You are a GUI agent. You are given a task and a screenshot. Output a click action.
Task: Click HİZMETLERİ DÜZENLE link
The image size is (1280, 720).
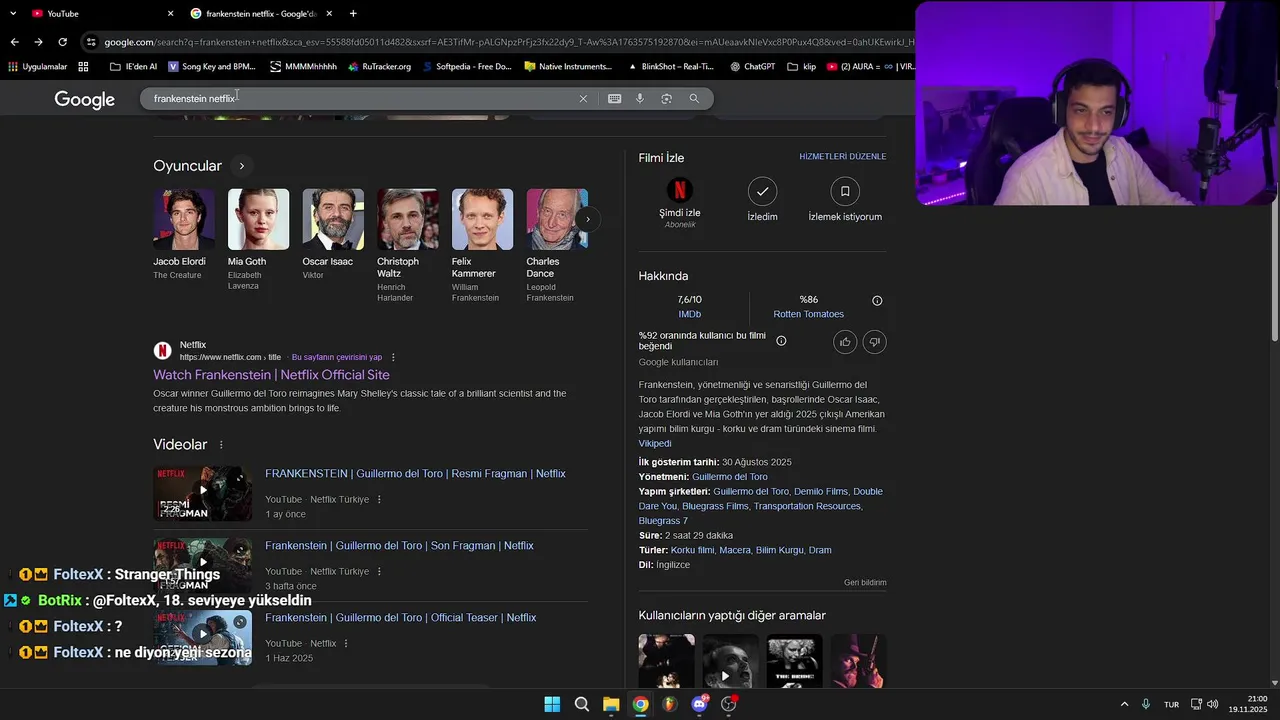point(843,157)
